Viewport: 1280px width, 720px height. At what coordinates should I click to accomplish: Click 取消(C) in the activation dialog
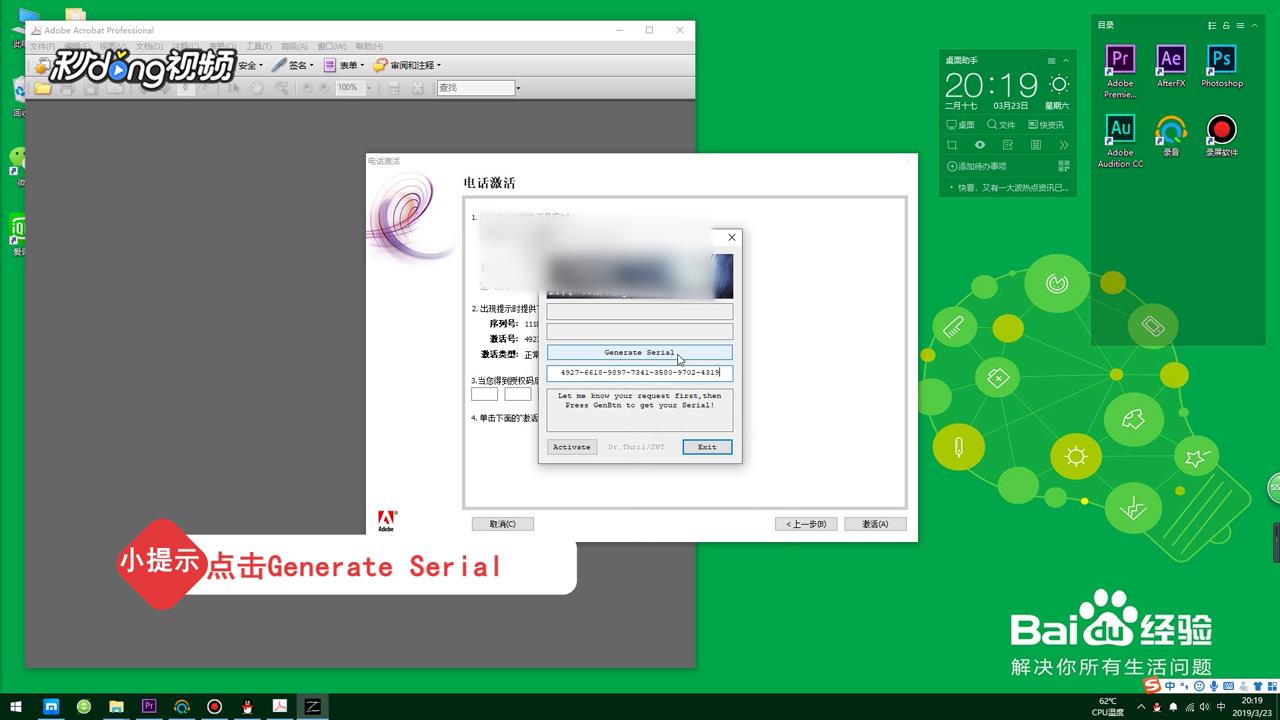coord(503,524)
